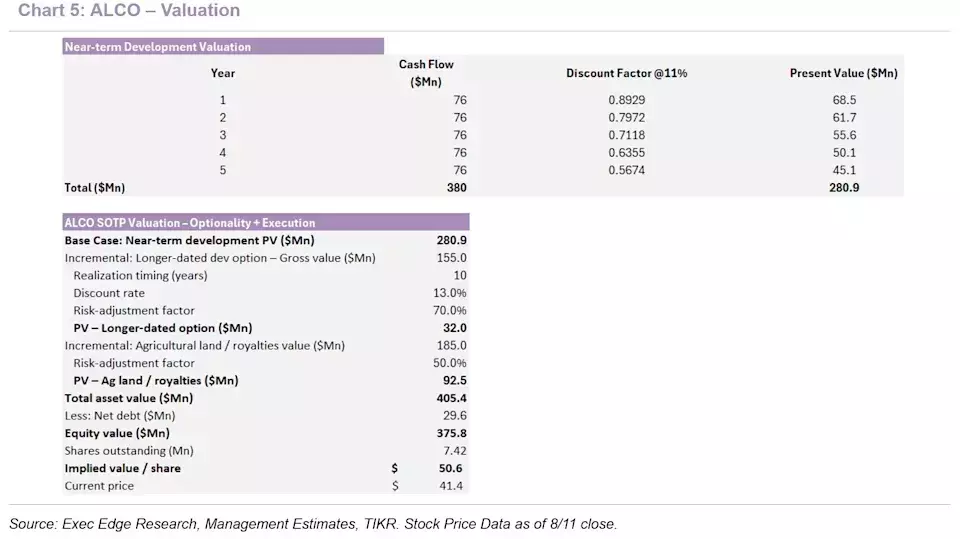This screenshot has height=539, width=960.
Task: Click the 'Implied value / share' label
Action: pos(122,469)
